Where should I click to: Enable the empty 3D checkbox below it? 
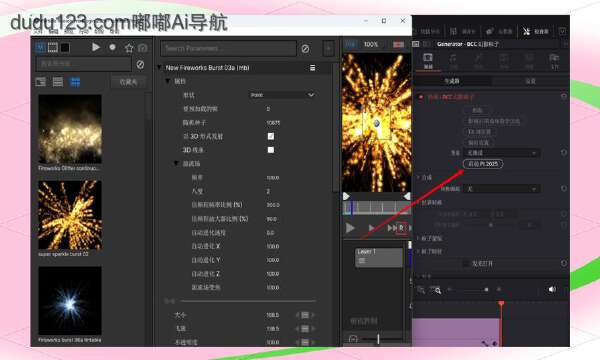[x=271, y=150]
